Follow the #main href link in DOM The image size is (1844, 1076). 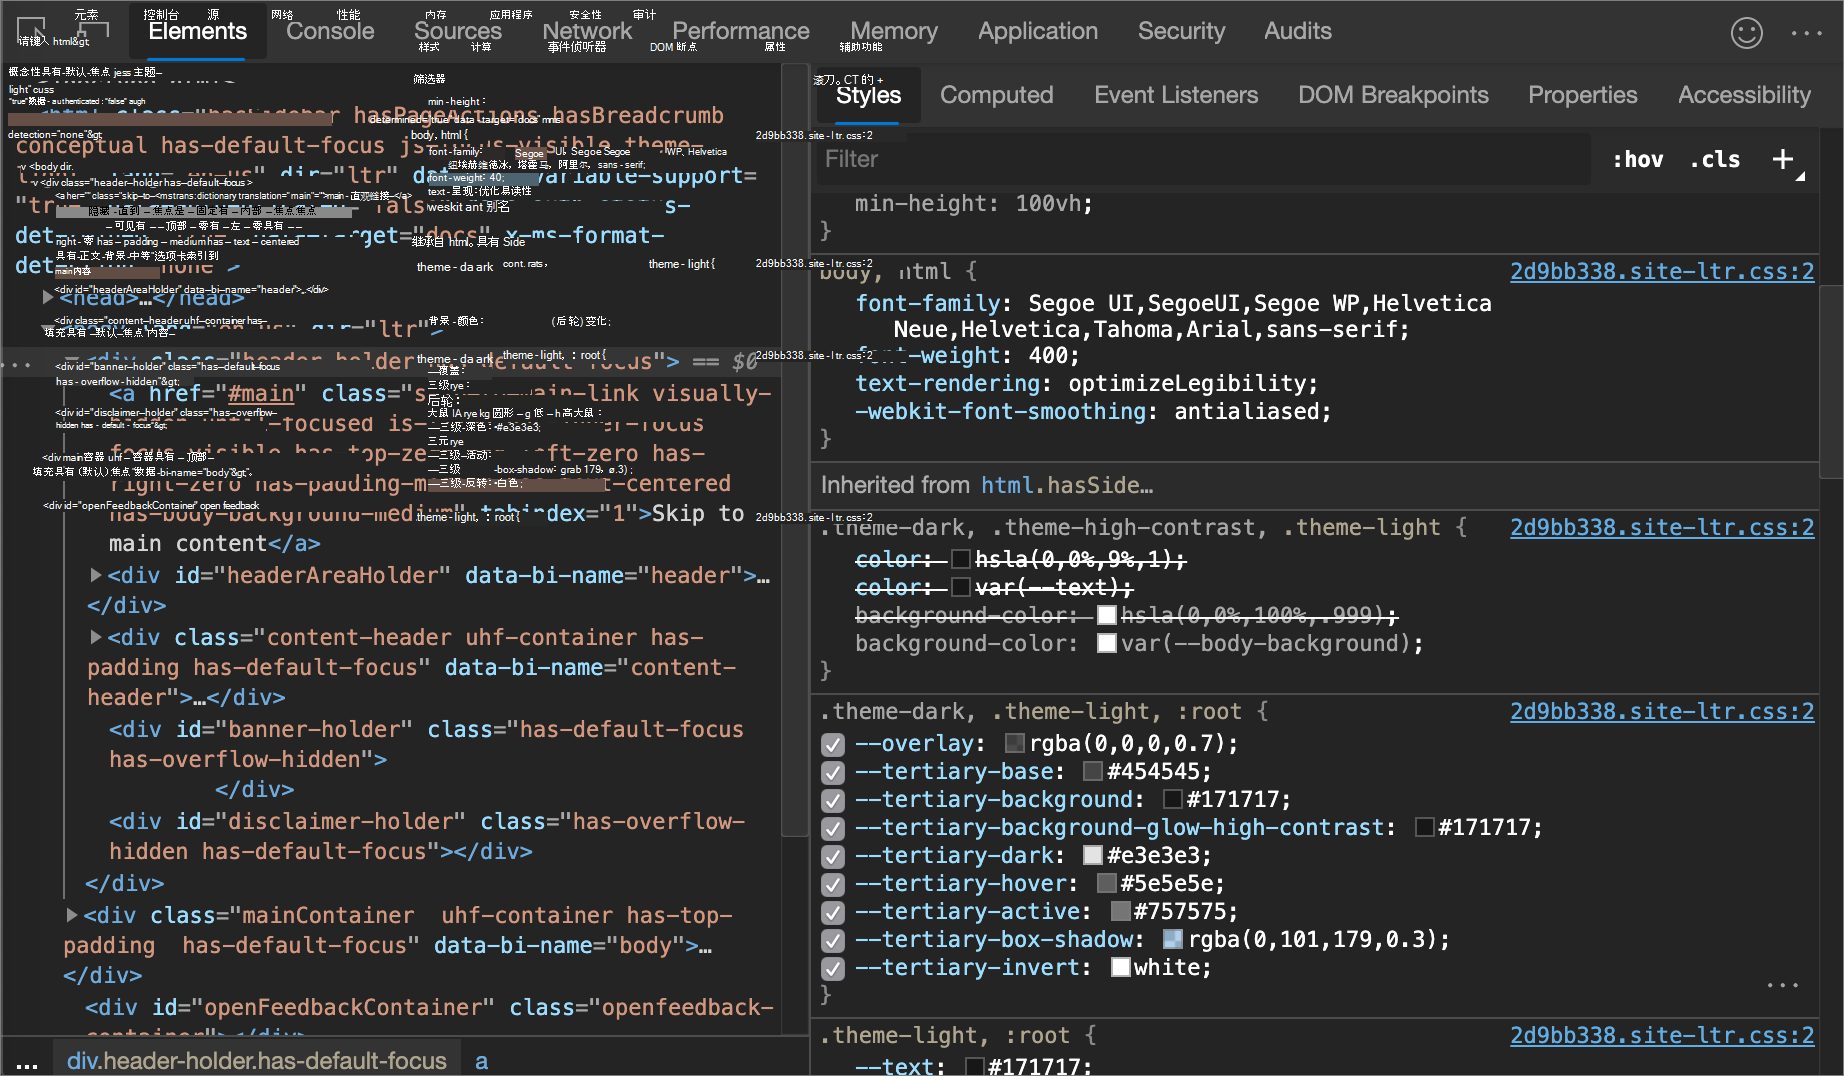coord(261,394)
